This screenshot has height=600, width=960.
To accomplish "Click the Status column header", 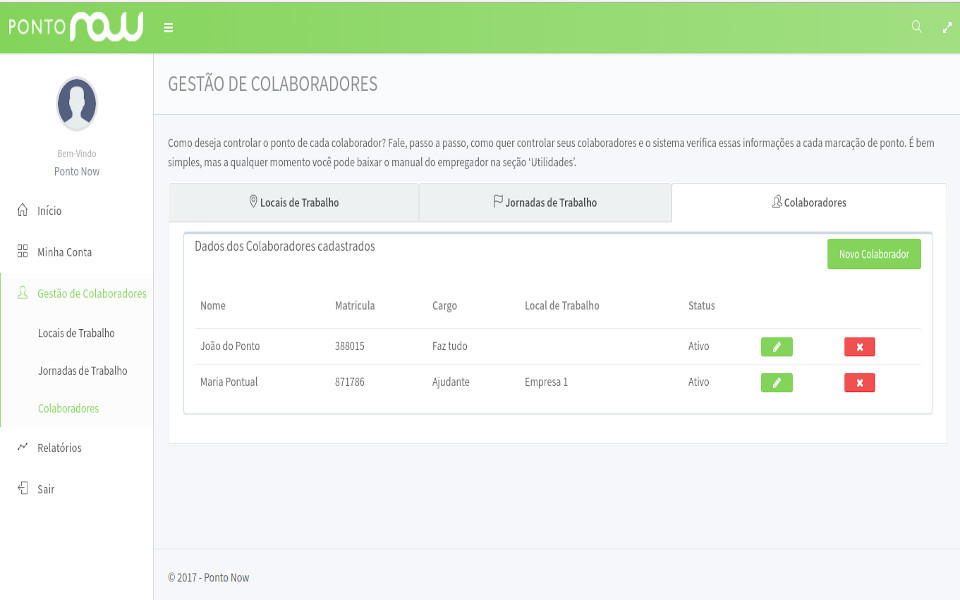I will (702, 306).
